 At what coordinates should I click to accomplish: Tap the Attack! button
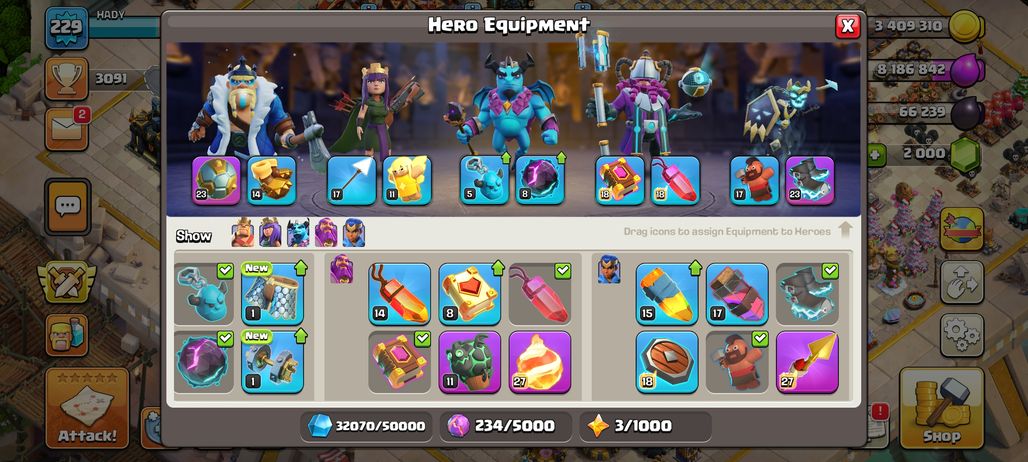tap(87, 408)
